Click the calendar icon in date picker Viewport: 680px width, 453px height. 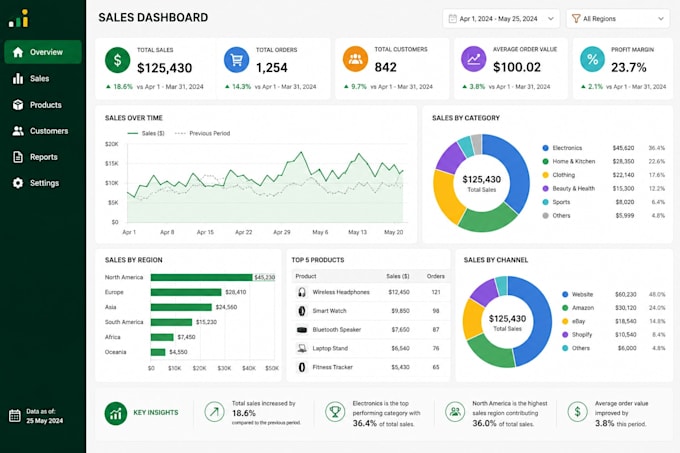click(x=452, y=19)
